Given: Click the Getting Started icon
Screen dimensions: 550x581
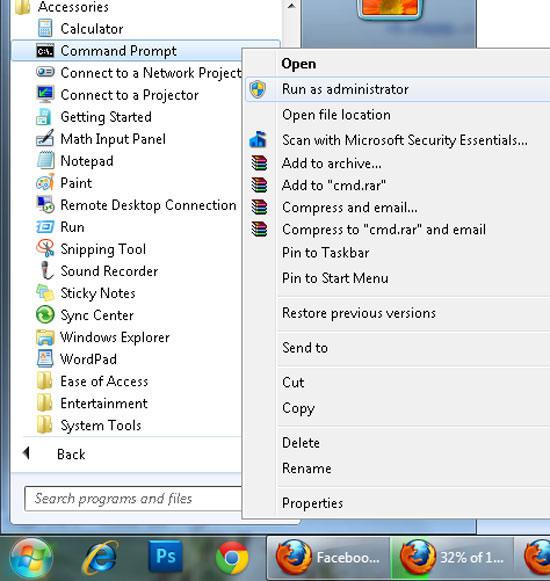Looking at the screenshot, I should 44,117.
